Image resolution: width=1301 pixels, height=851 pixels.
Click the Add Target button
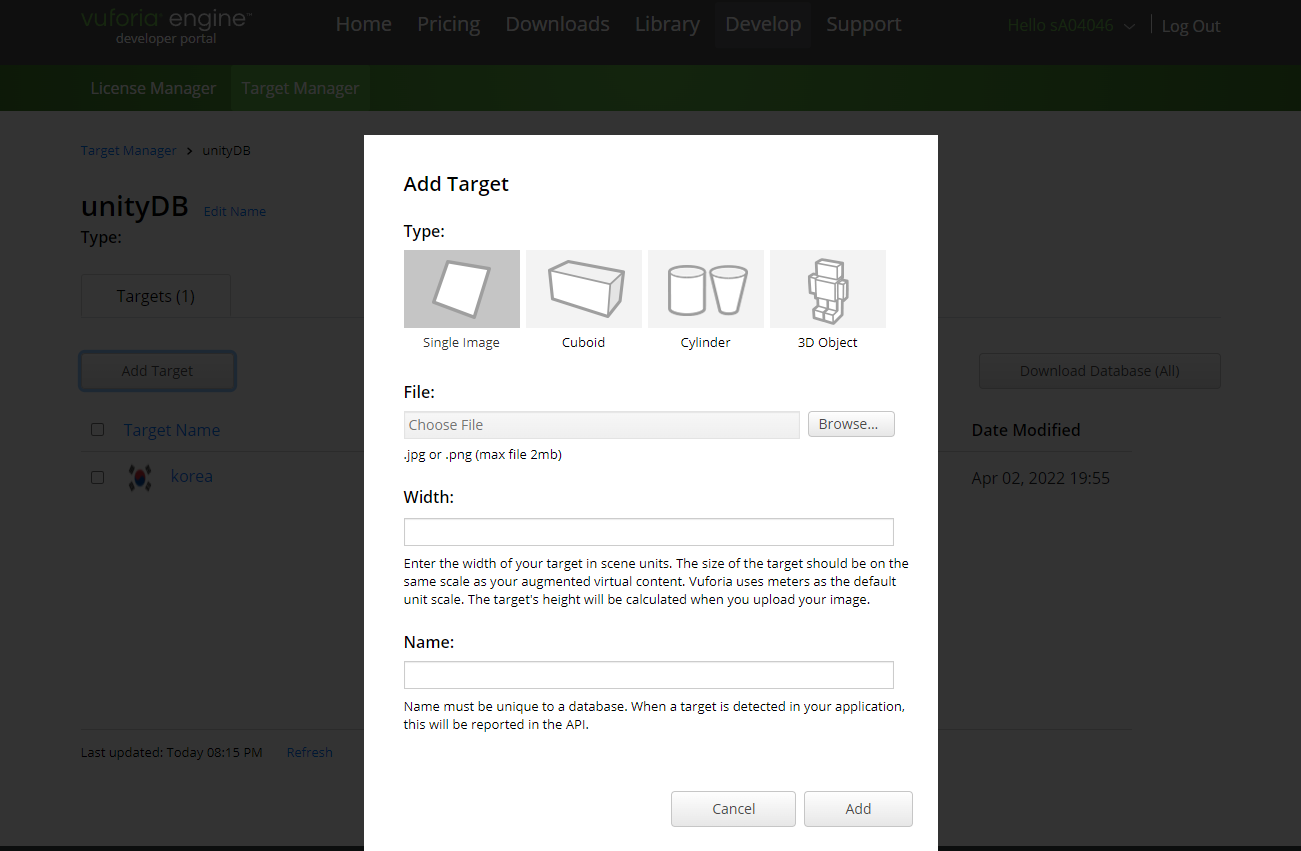pyautogui.click(x=157, y=371)
